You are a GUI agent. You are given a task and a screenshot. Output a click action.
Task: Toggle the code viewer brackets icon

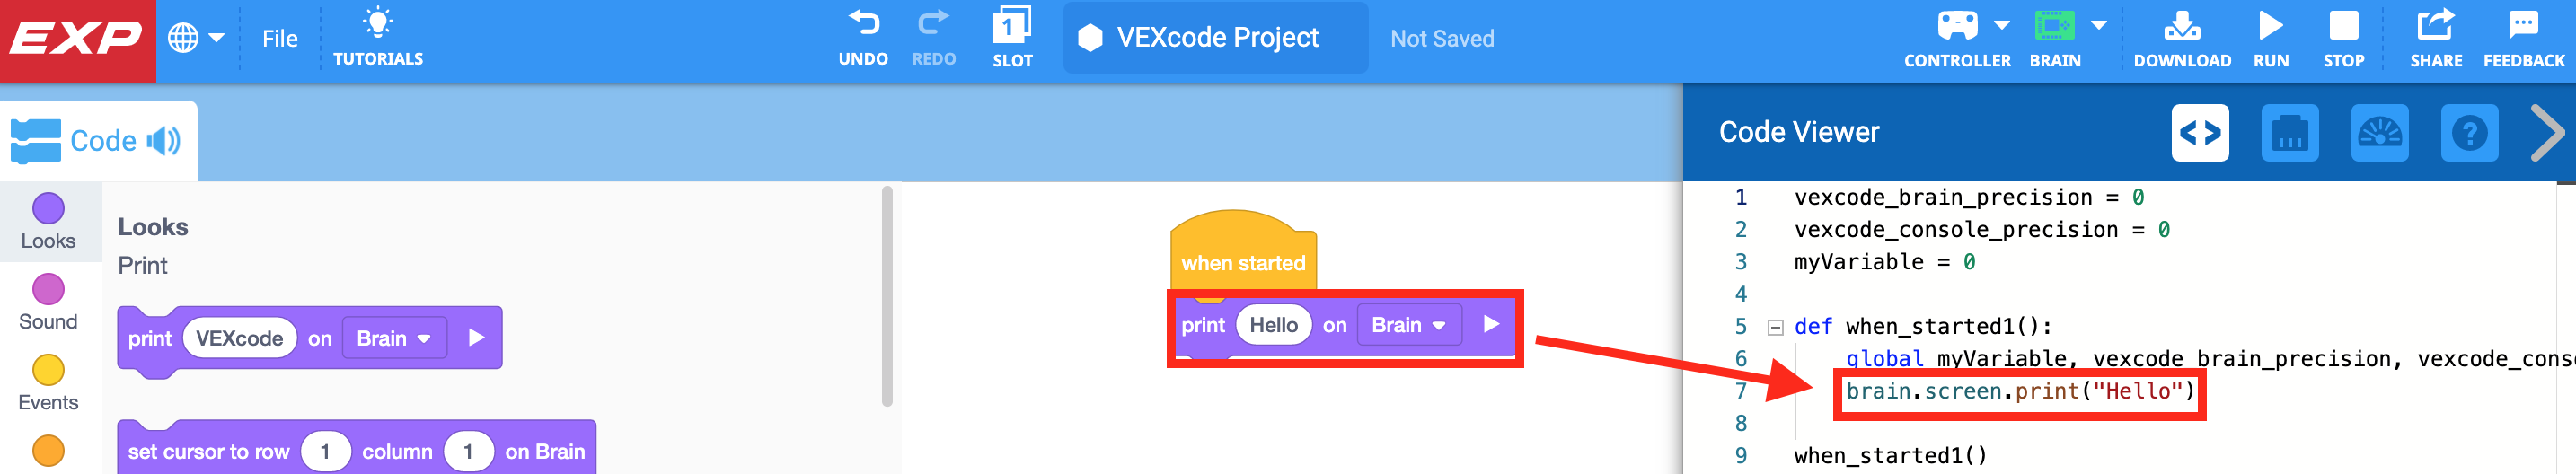(2200, 133)
